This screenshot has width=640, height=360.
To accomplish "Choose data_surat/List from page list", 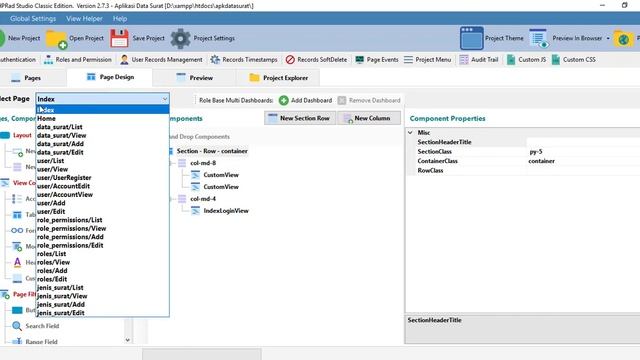I will coord(102,127).
